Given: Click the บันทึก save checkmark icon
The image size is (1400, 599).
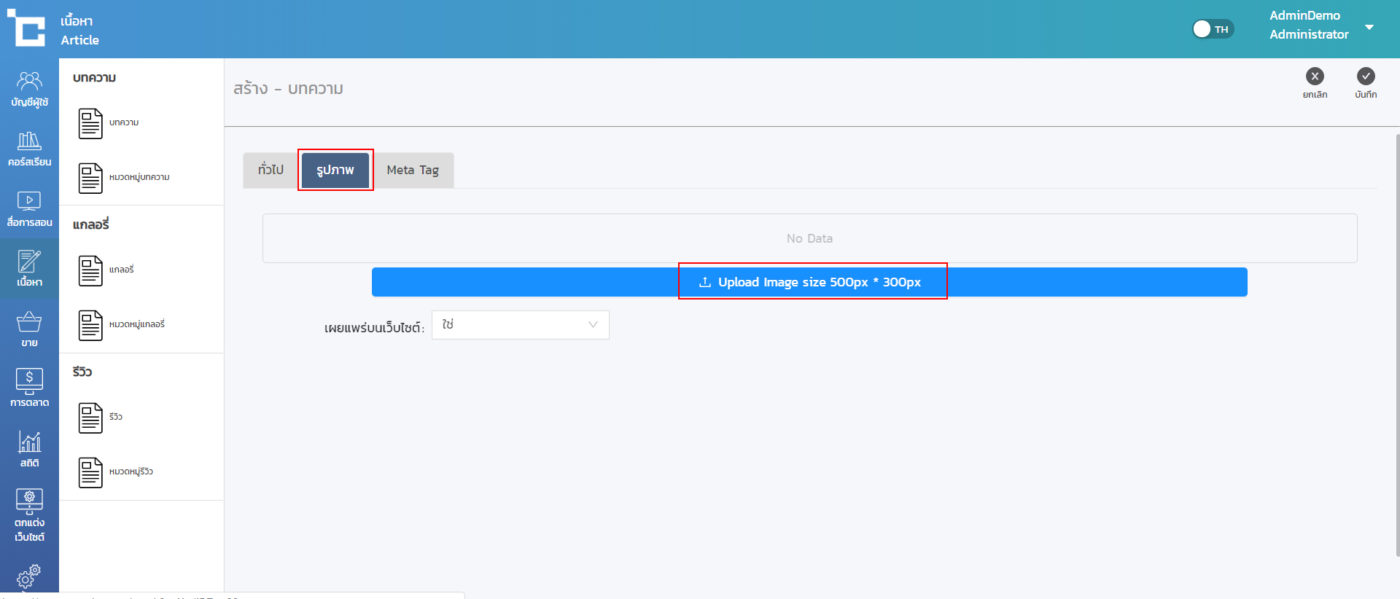Looking at the screenshot, I should click(1365, 77).
